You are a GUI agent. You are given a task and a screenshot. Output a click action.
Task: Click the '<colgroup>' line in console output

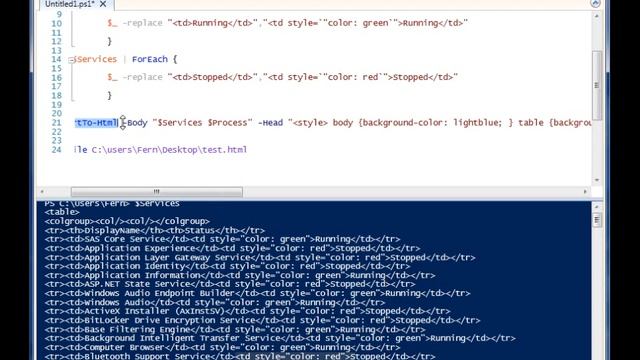tap(127, 221)
